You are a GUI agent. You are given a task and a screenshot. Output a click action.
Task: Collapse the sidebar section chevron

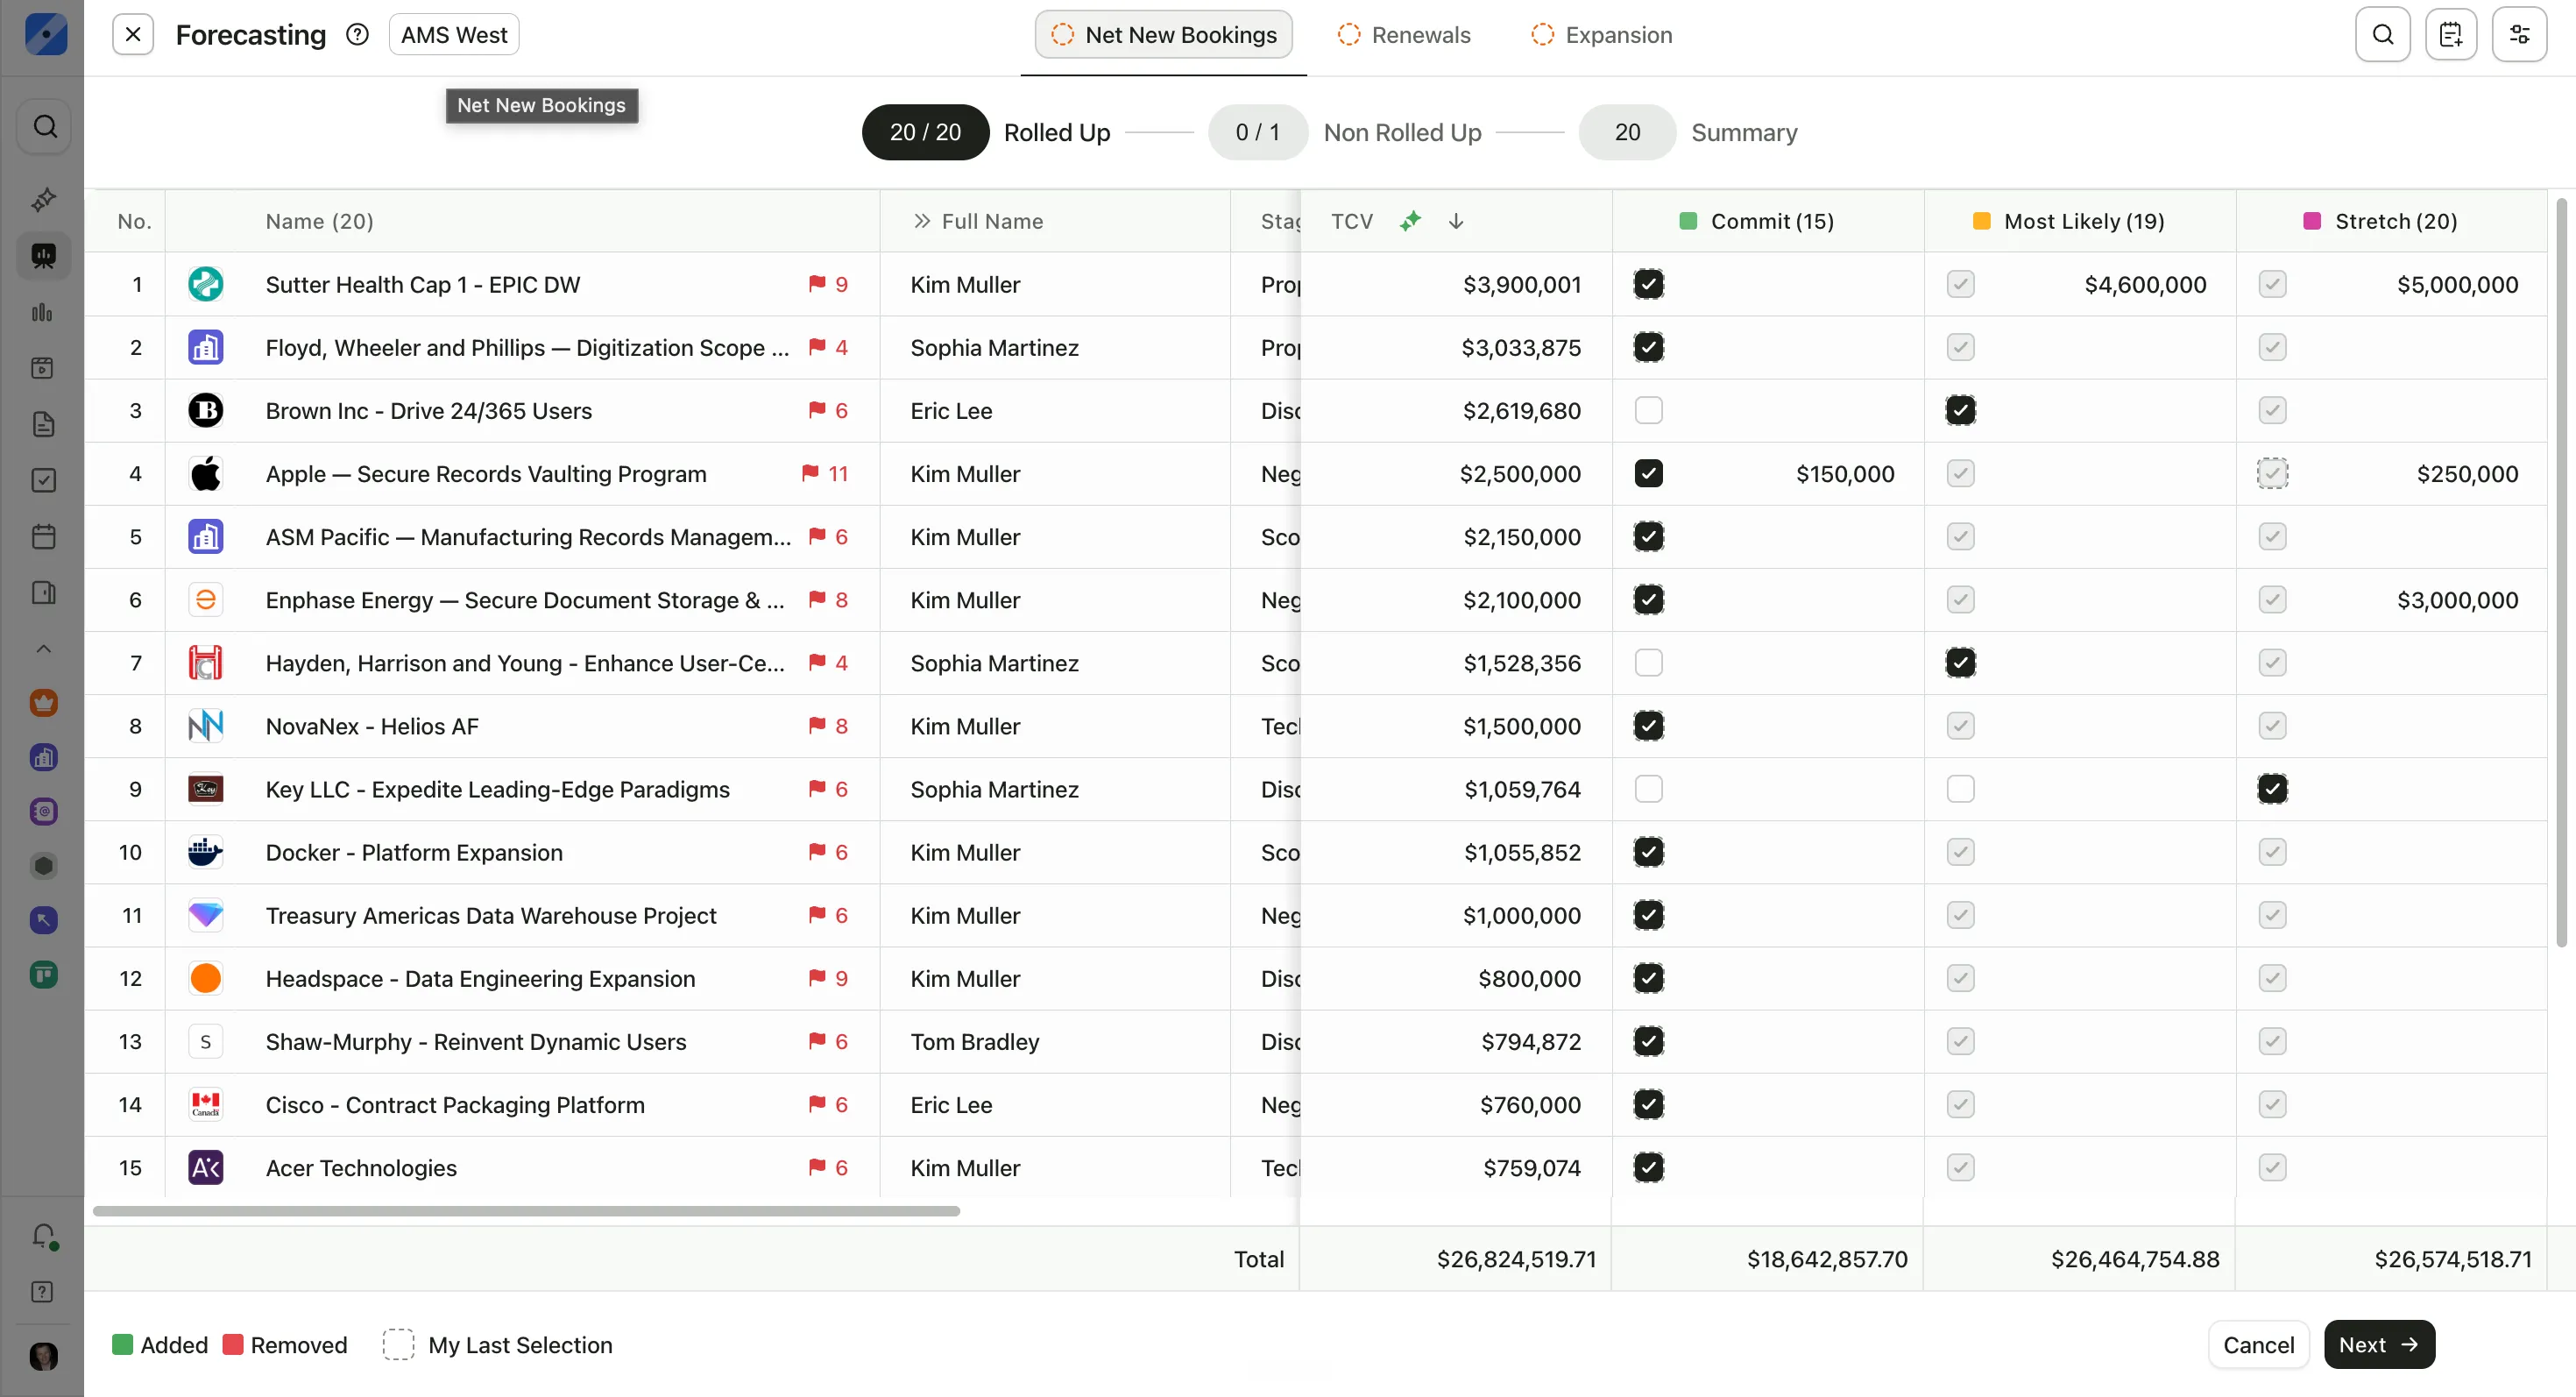pos(43,649)
